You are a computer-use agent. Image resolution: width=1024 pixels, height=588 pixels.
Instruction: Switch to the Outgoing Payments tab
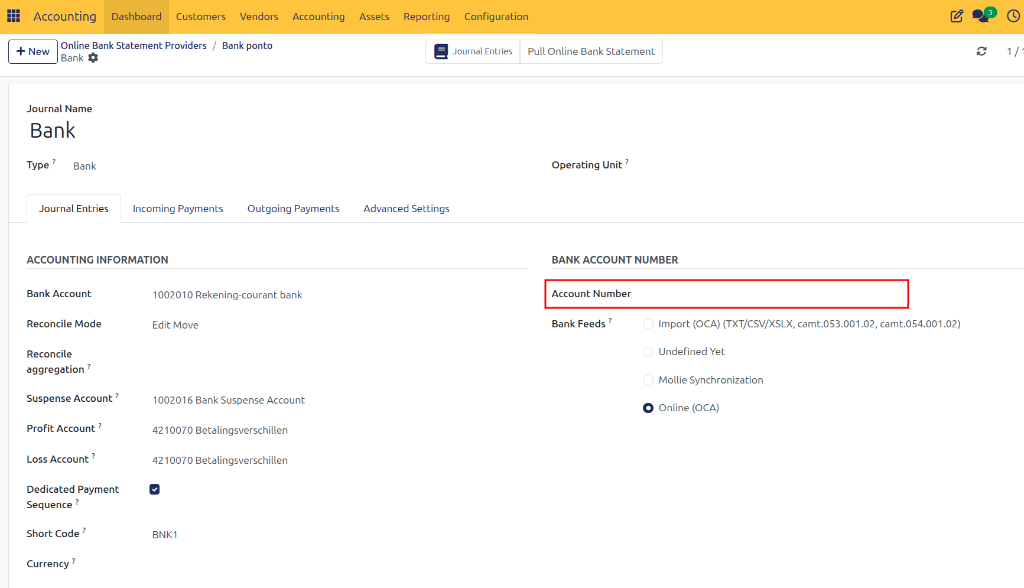pos(293,208)
